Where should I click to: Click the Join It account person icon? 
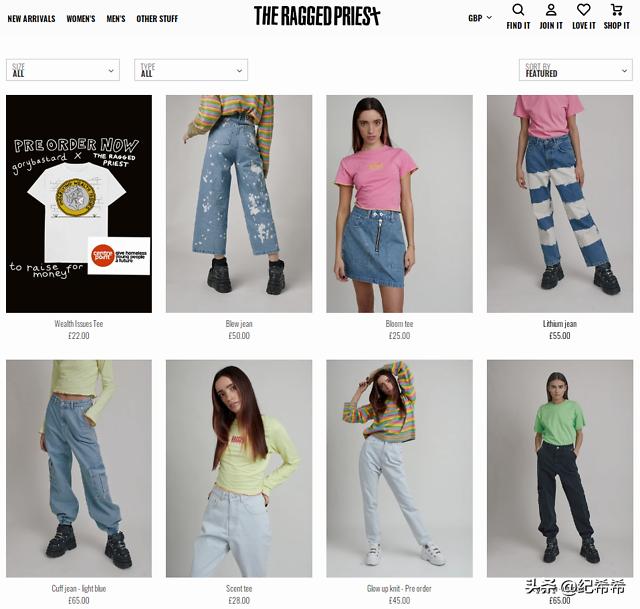click(x=551, y=10)
